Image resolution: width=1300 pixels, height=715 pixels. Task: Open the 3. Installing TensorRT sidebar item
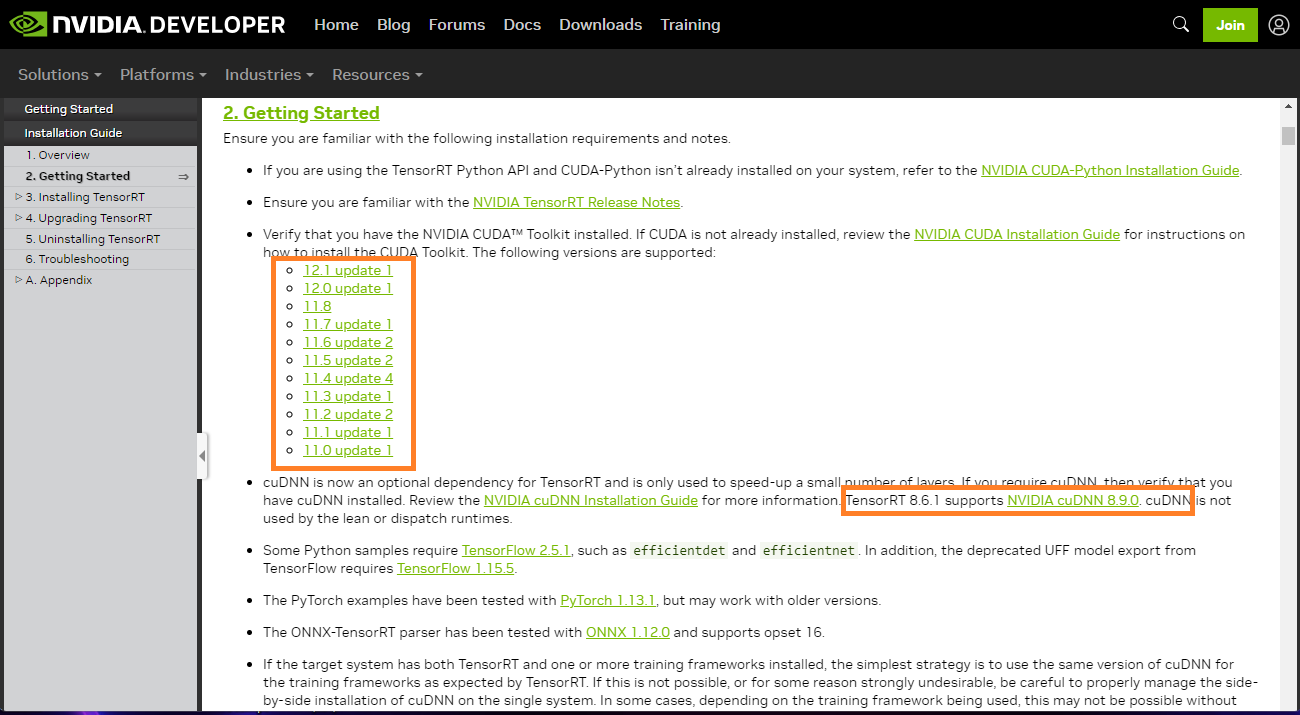(x=85, y=197)
